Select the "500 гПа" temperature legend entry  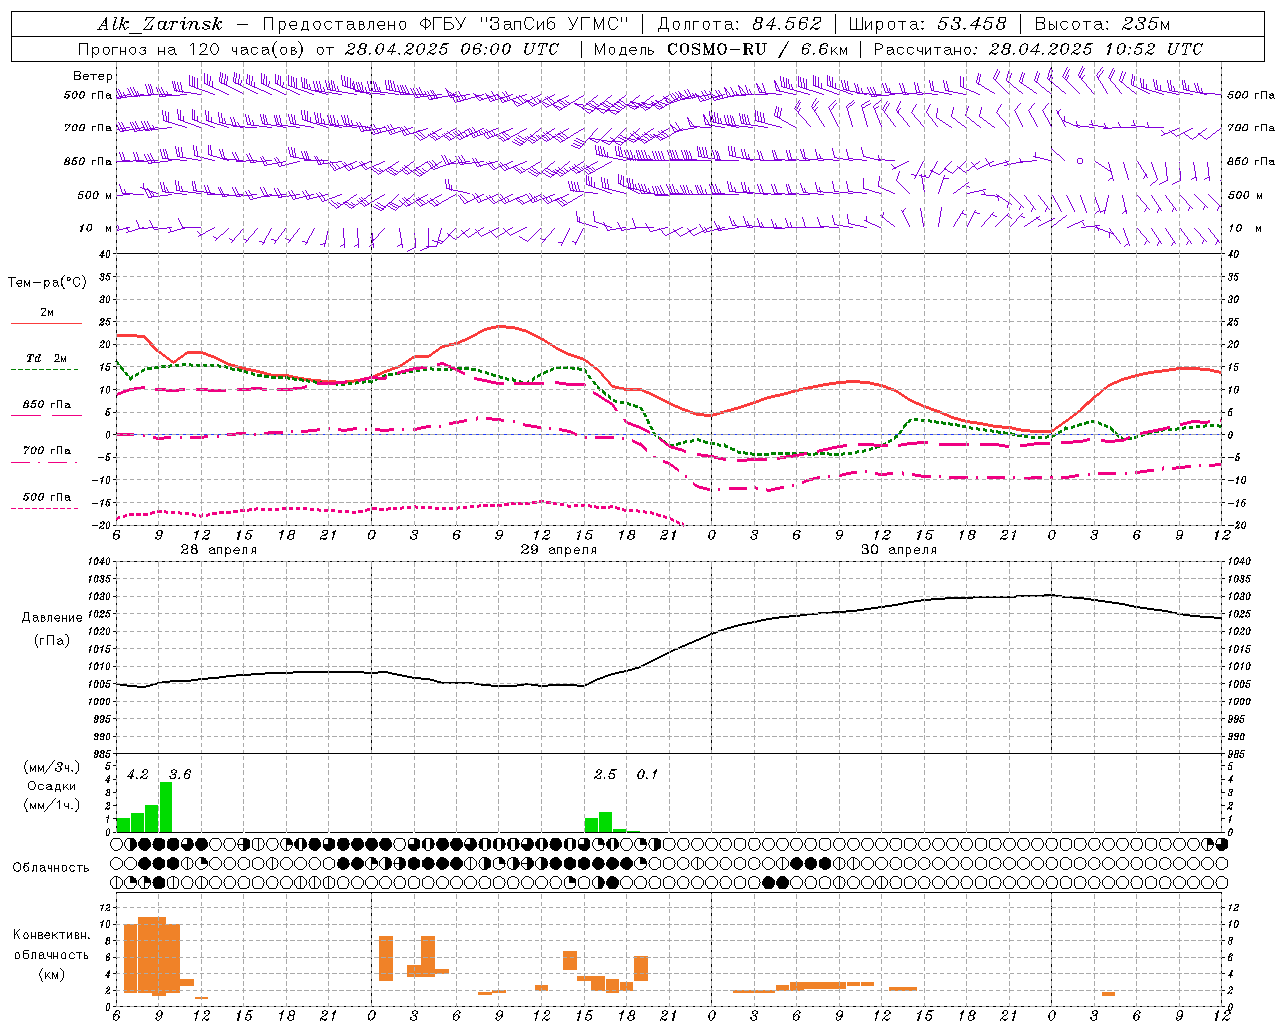coord(46,497)
